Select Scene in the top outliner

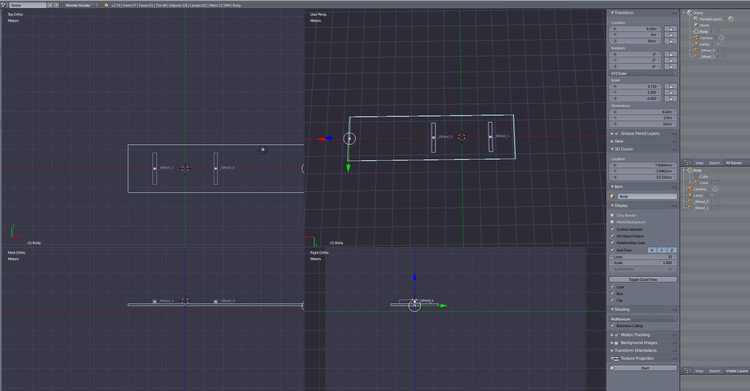698,13
